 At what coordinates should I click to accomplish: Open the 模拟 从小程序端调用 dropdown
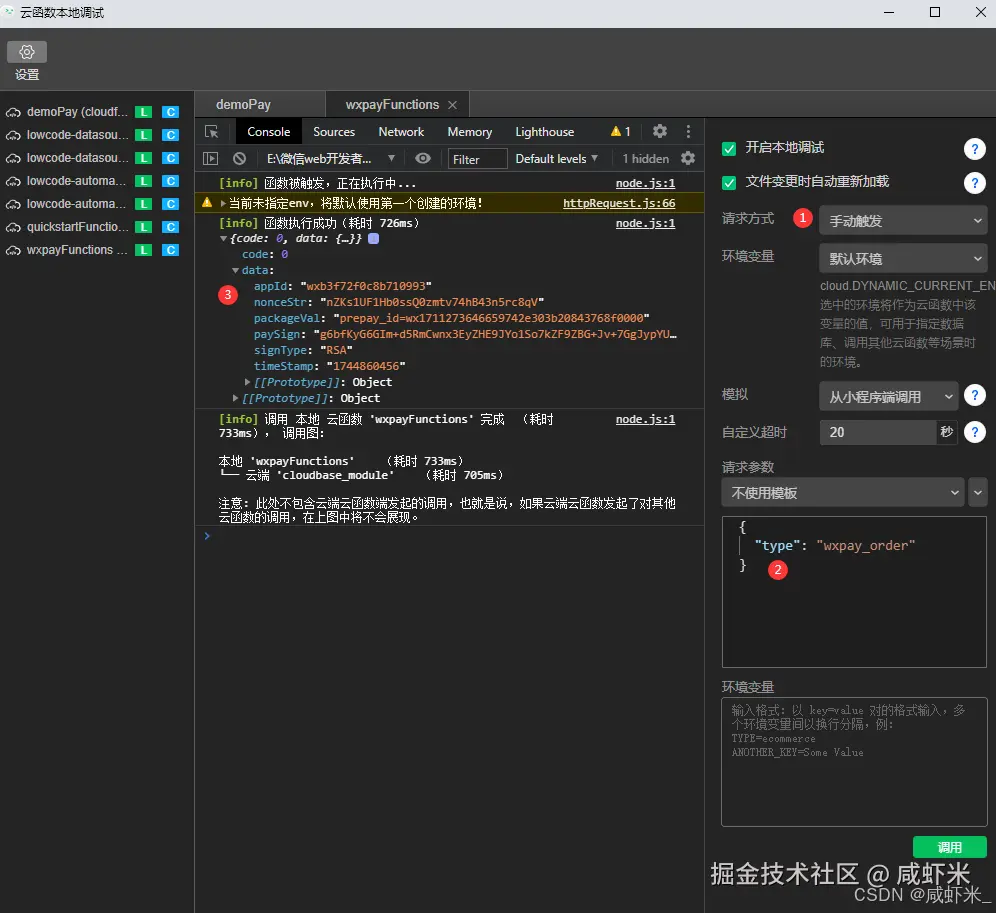click(x=888, y=396)
